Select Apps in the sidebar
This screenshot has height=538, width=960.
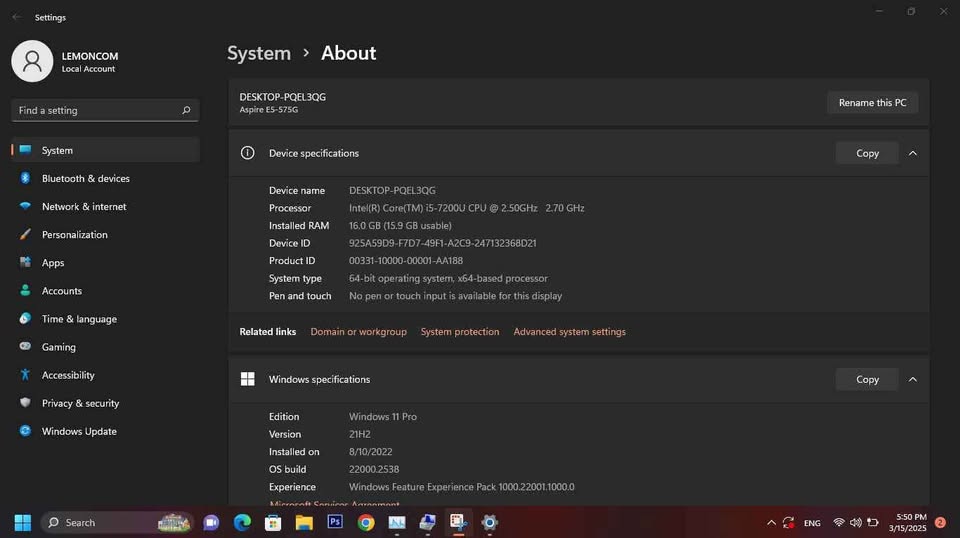pos(105,263)
